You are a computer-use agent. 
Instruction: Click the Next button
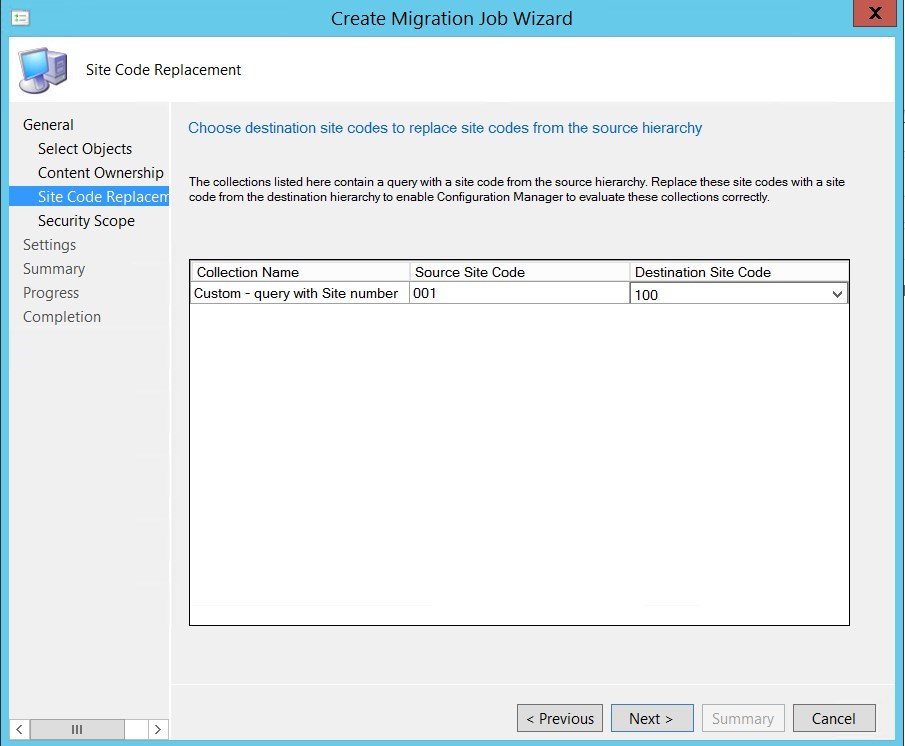click(x=652, y=718)
